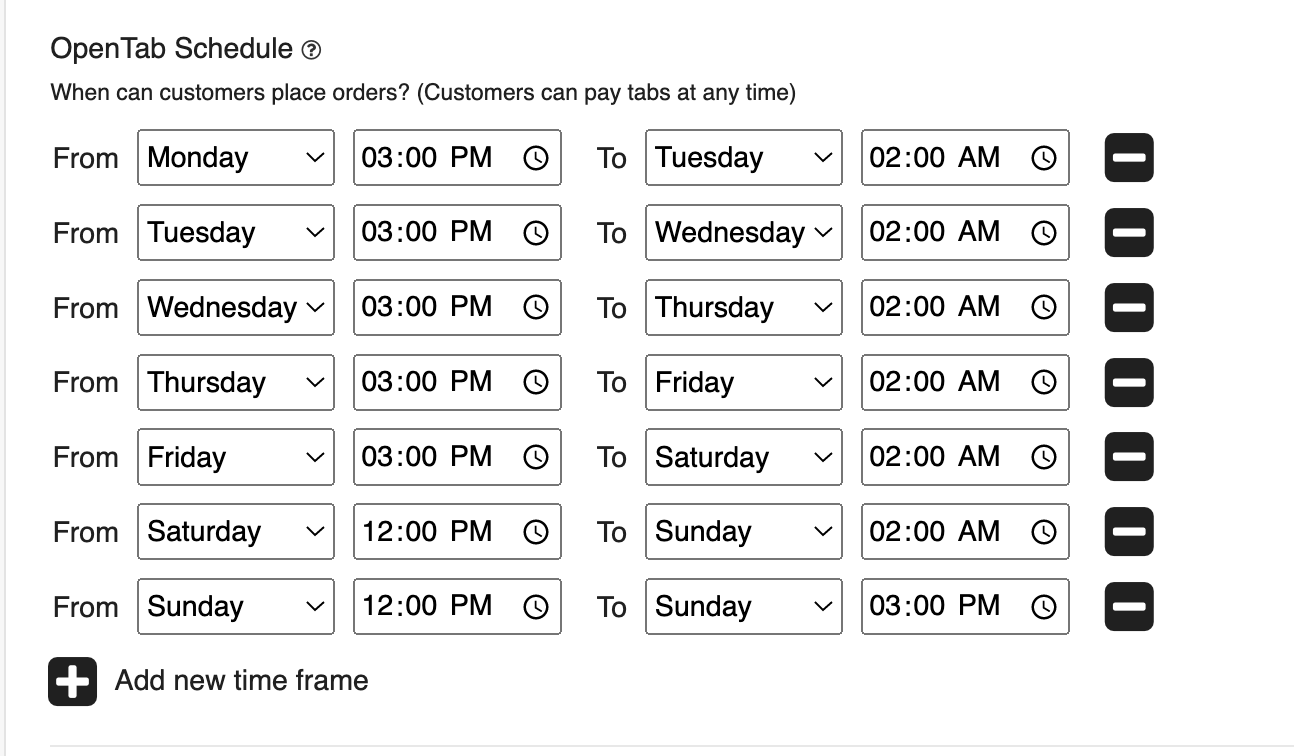Select the Sunday 12:00 PM start time field
The width and height of the screenshot is (1294, 756).
(x=457, y=606)
